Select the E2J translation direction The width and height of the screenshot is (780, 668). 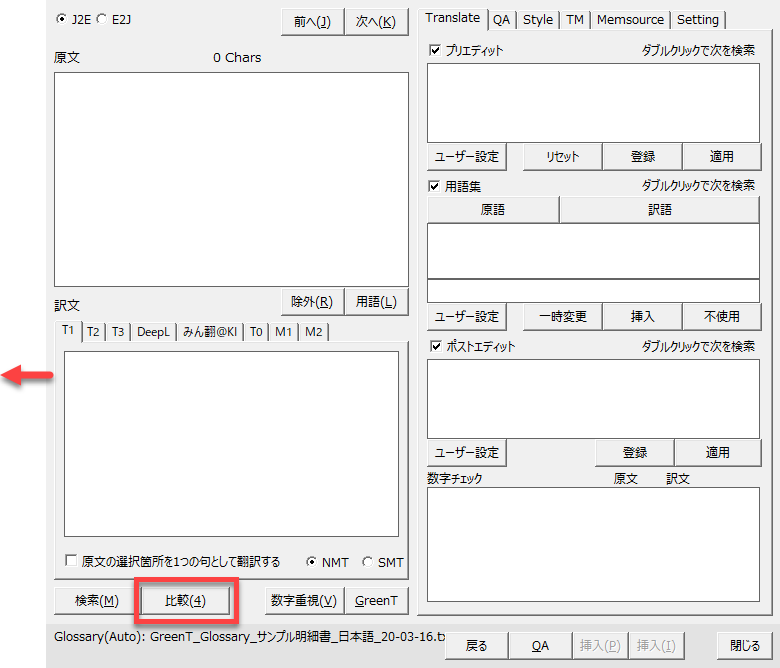point(101,19)
